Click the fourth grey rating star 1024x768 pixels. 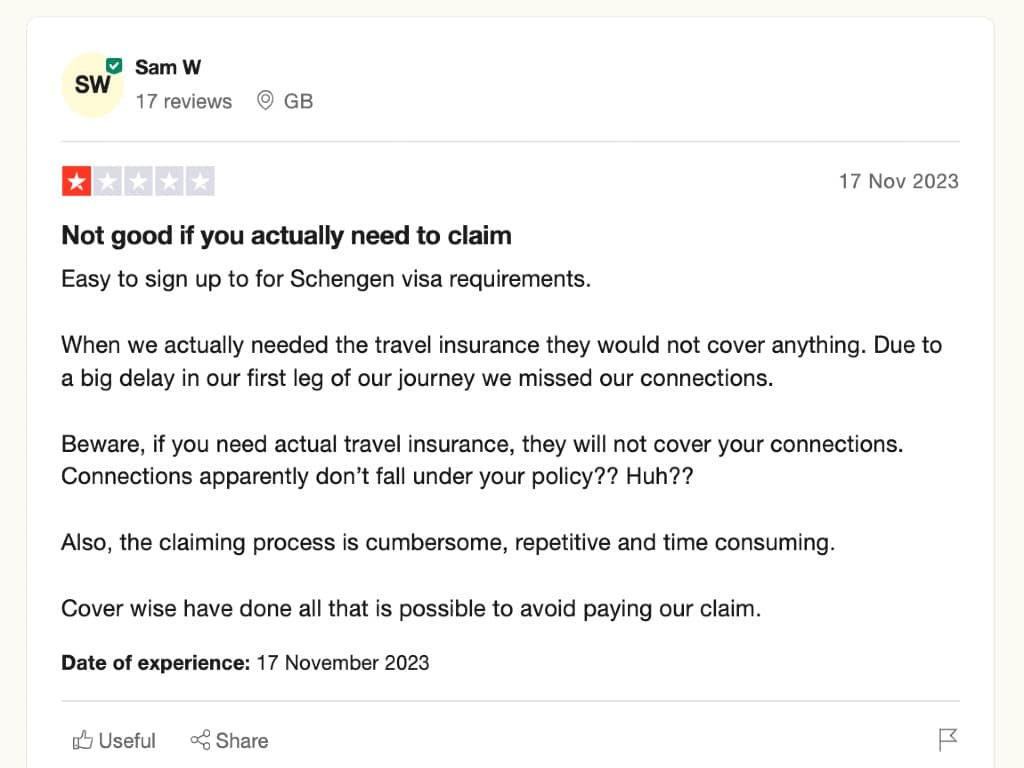coord(169,182)
